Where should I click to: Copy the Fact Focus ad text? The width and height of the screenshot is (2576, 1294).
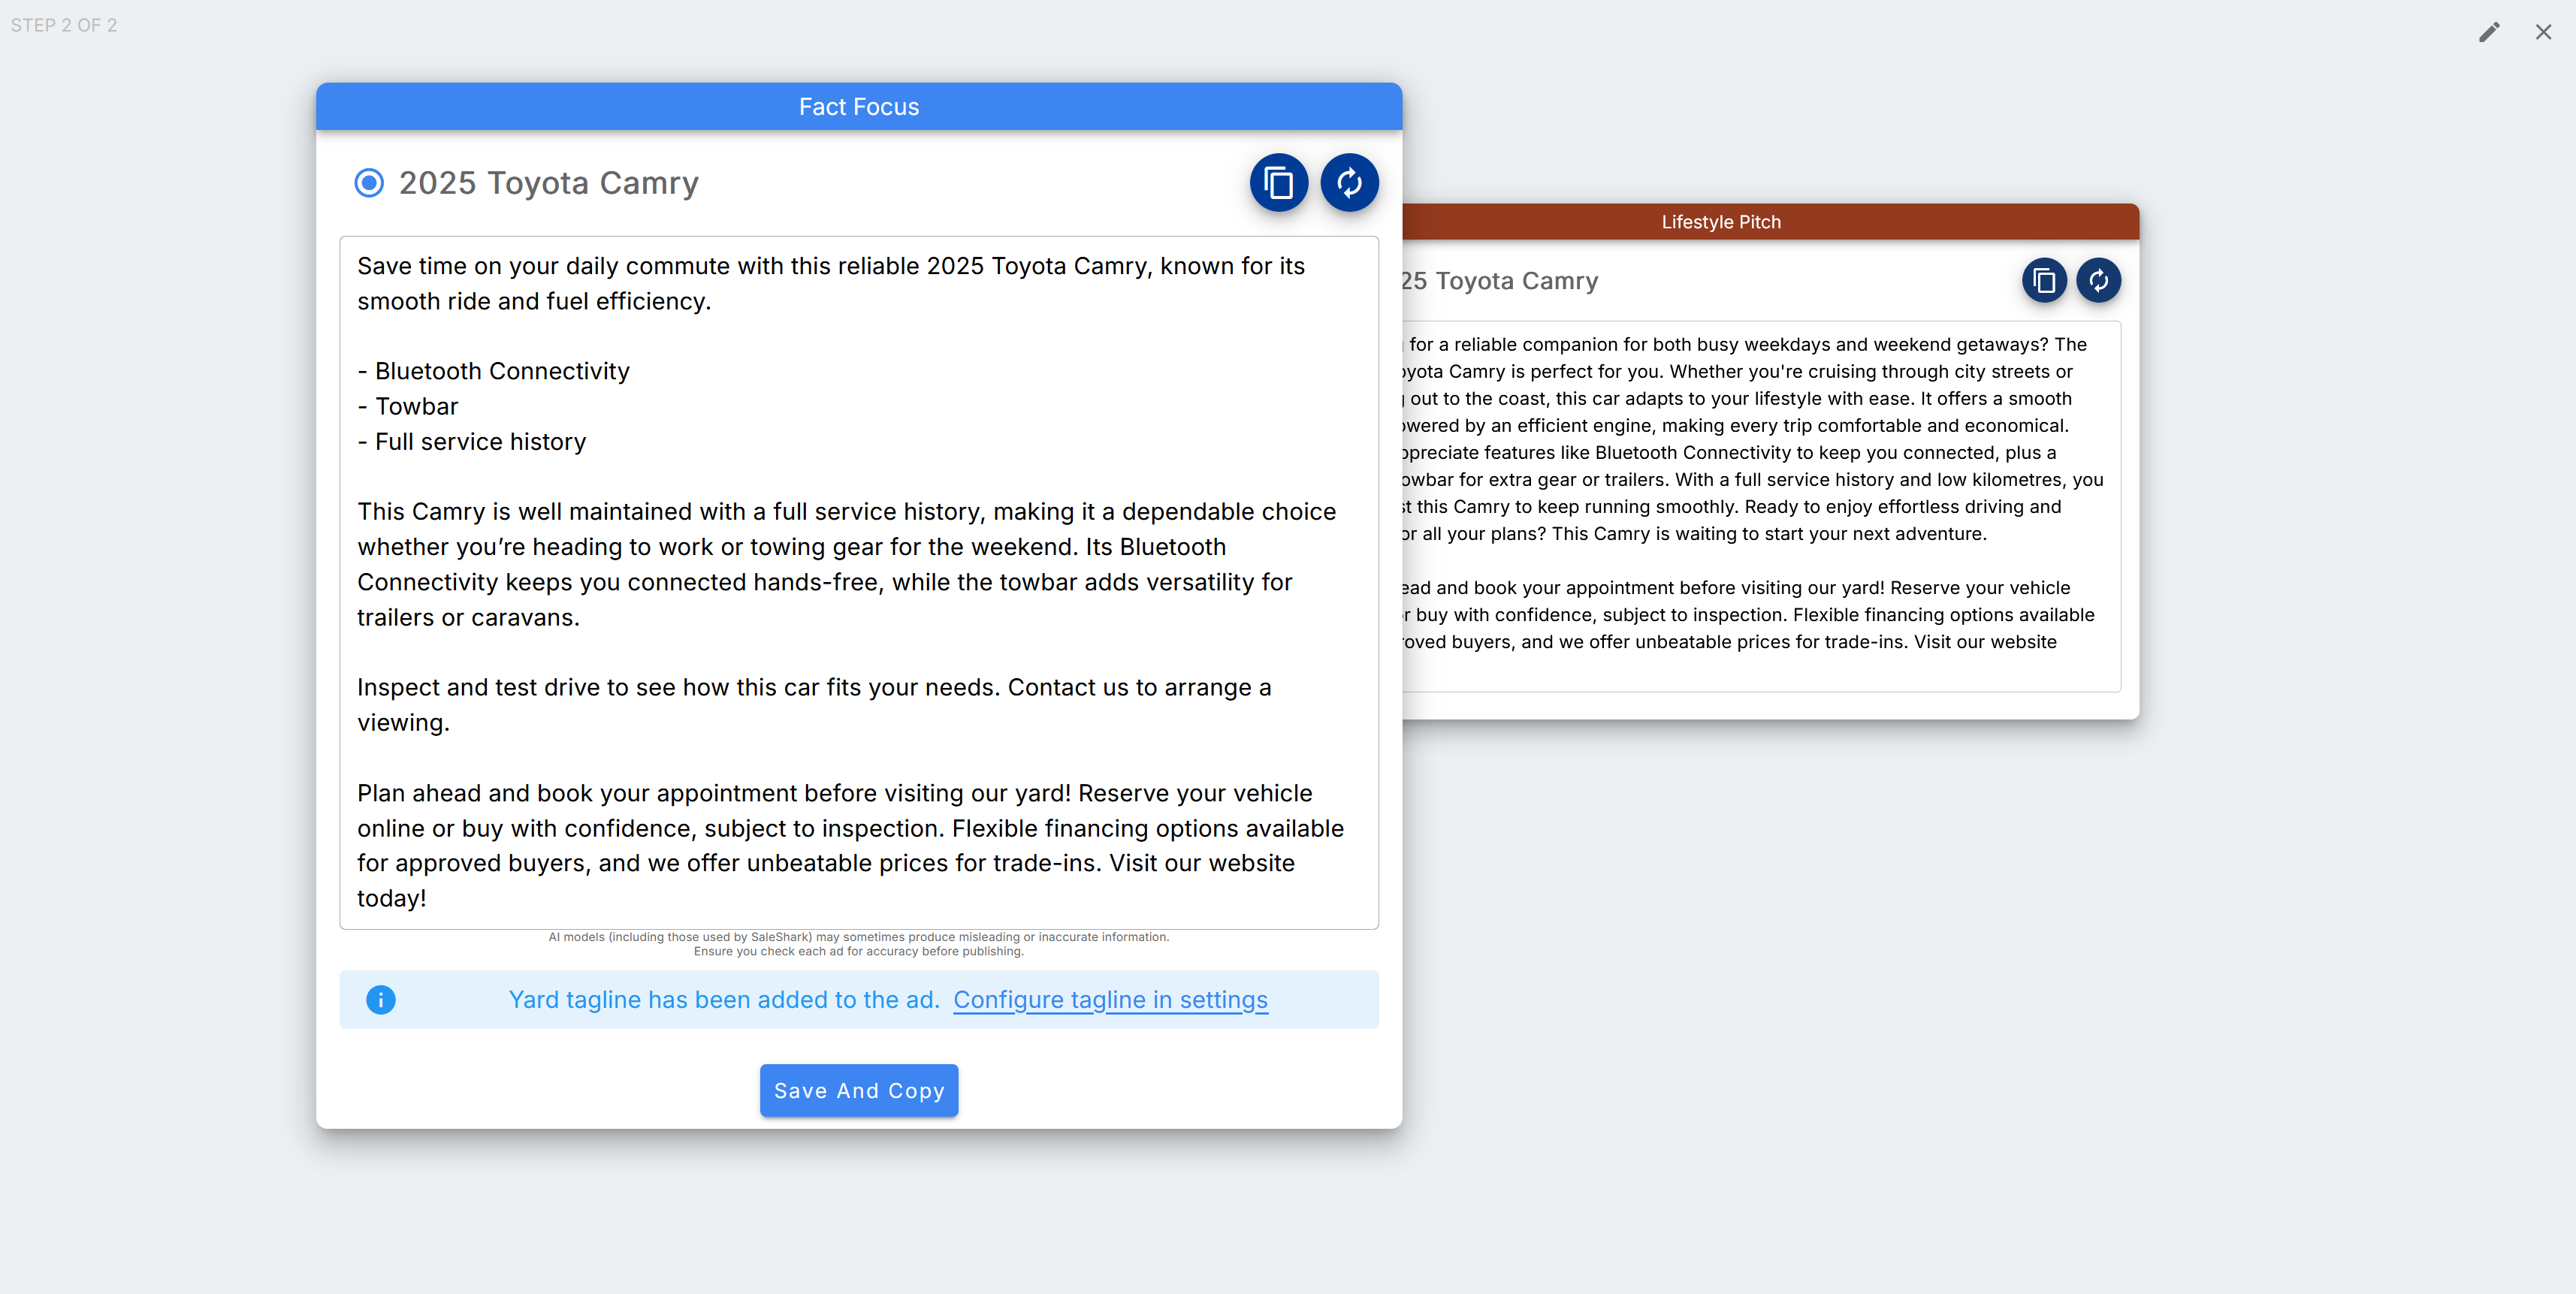click(x=1278, y=183)
